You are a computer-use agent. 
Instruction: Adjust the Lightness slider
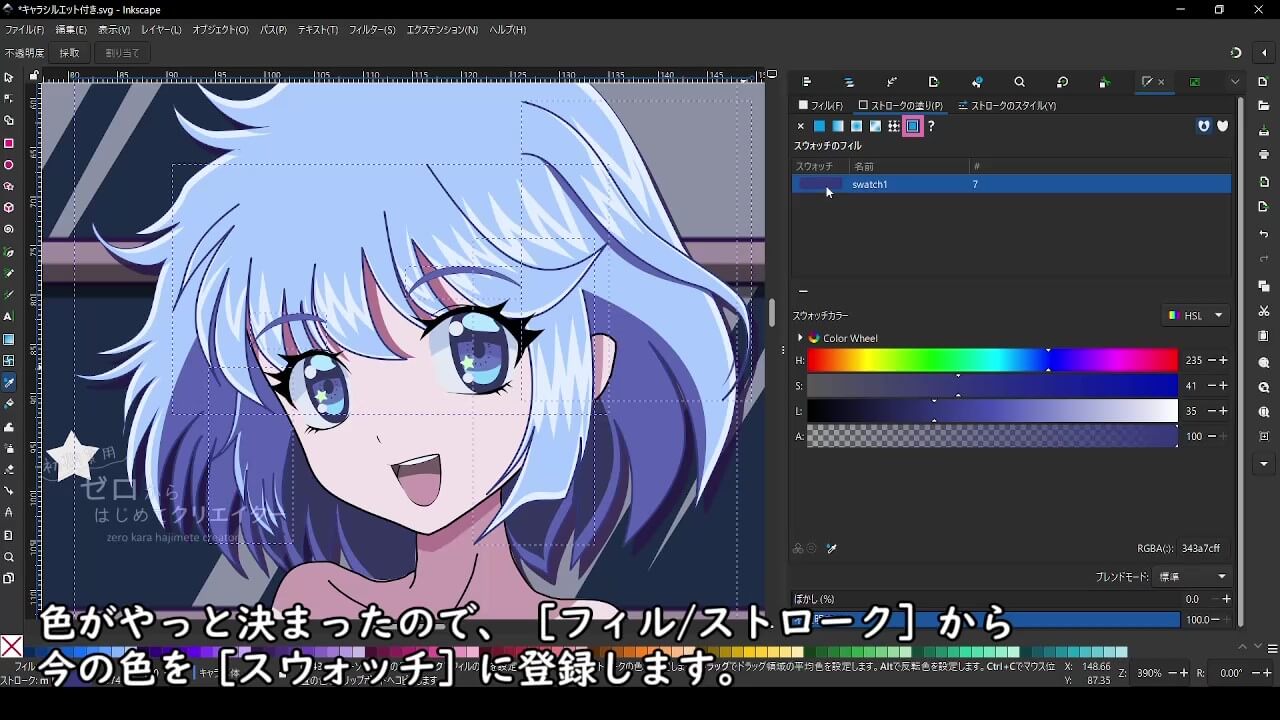[992, 411]
